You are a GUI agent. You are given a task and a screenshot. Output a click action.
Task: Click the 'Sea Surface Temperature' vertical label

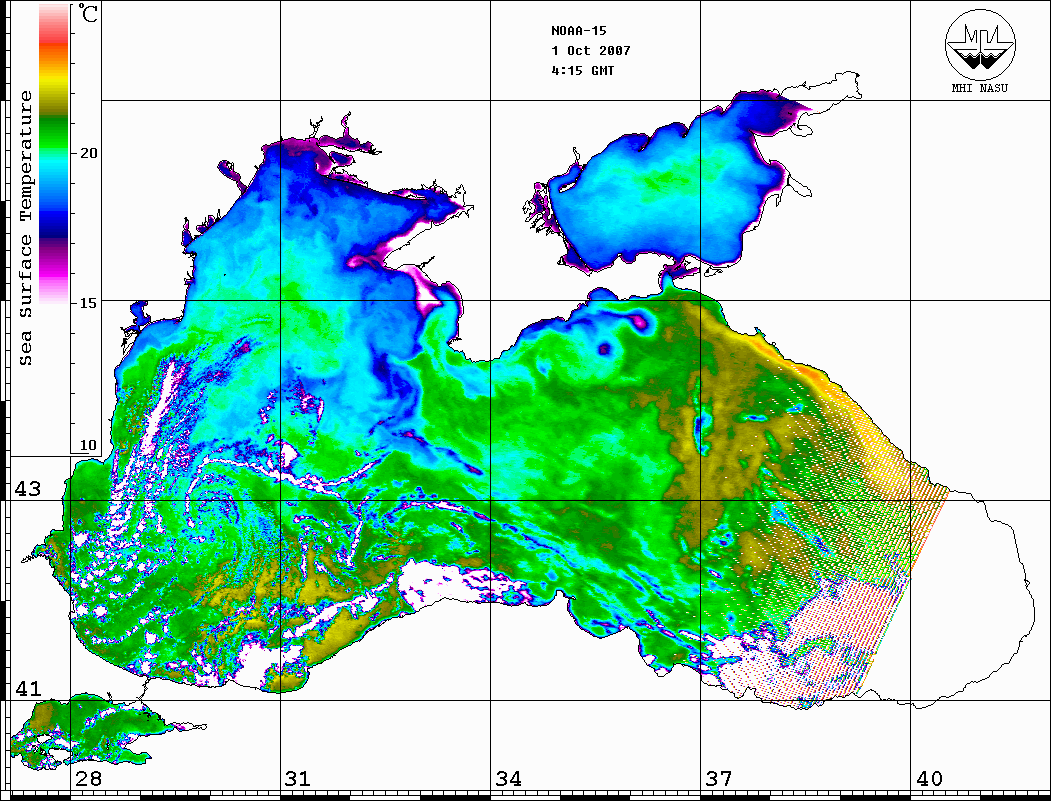[x=25, y=228]
